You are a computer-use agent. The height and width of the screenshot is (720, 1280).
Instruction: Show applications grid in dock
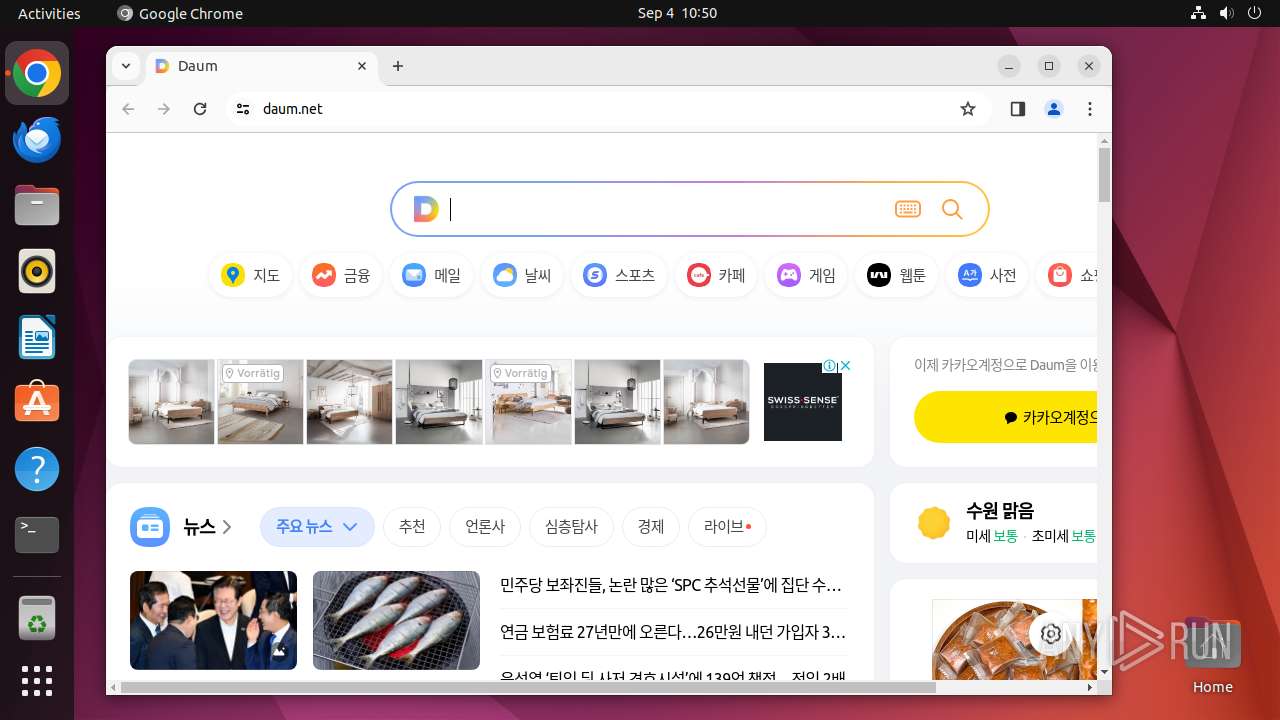37,681
